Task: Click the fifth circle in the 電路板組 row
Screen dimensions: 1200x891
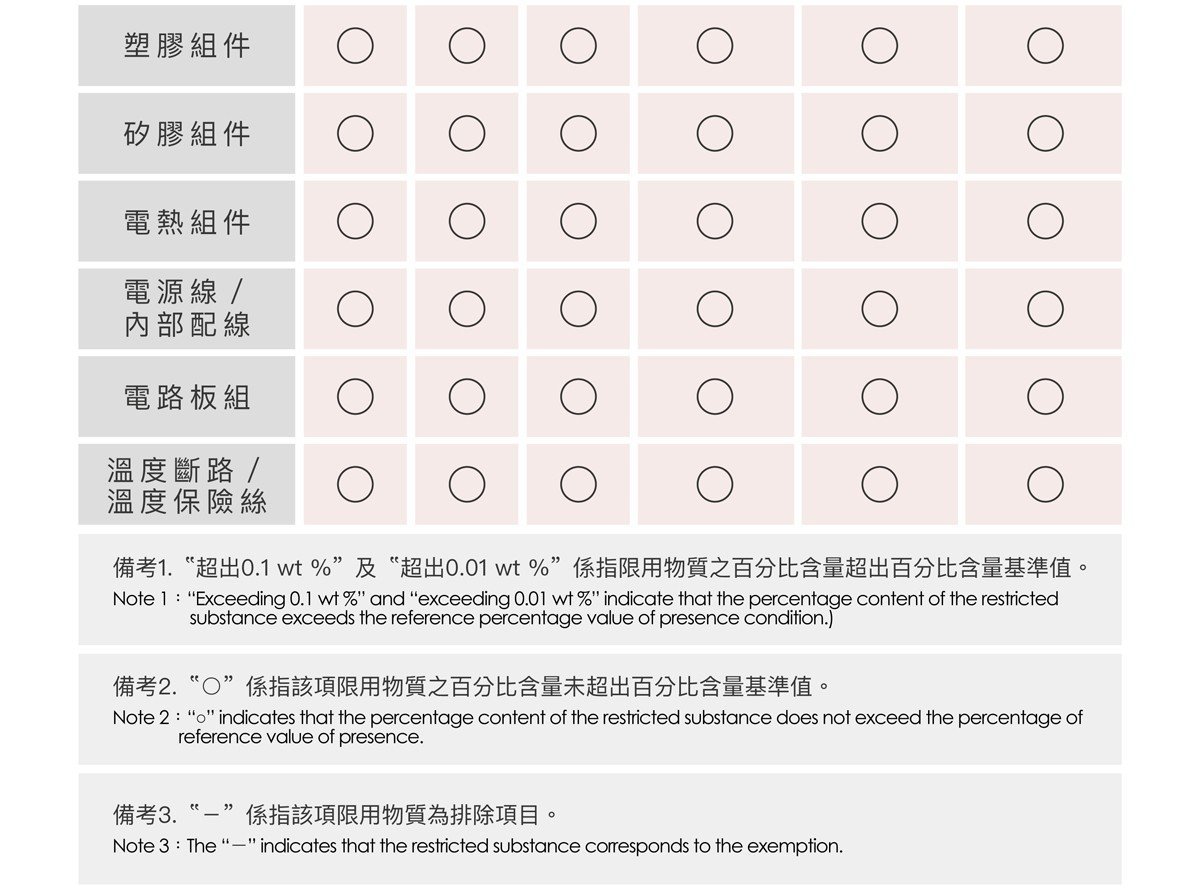Action: pos(879,397)
